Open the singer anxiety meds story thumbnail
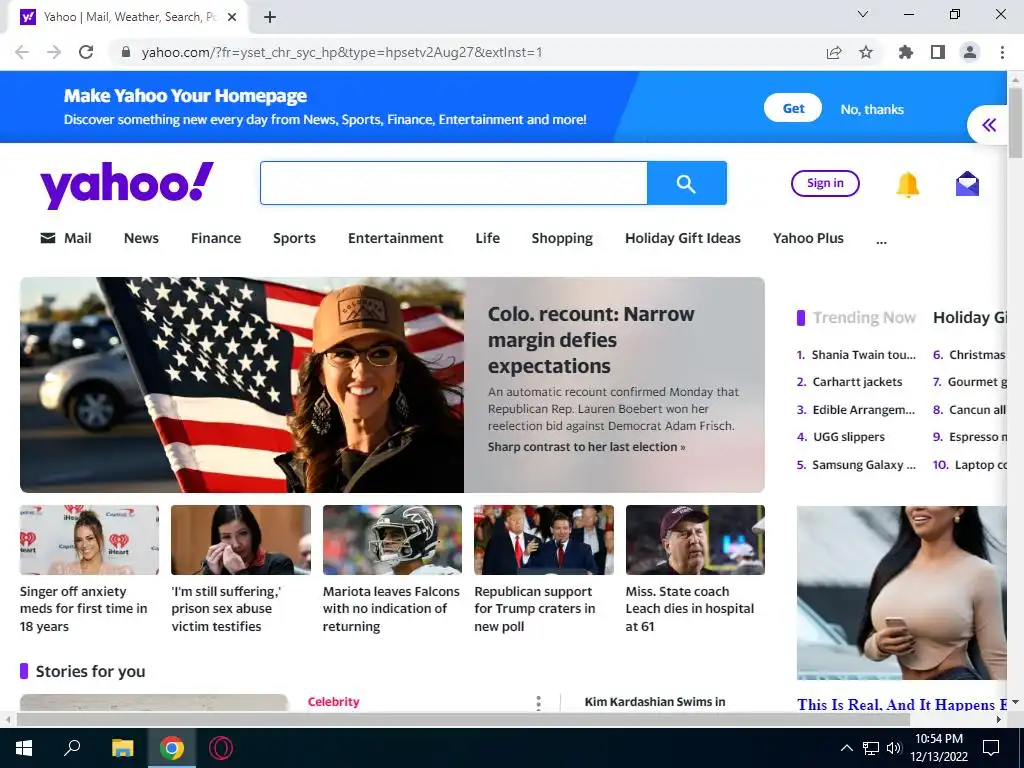The width and height of the screenshot is (1024, 768). tap(89, 539)
